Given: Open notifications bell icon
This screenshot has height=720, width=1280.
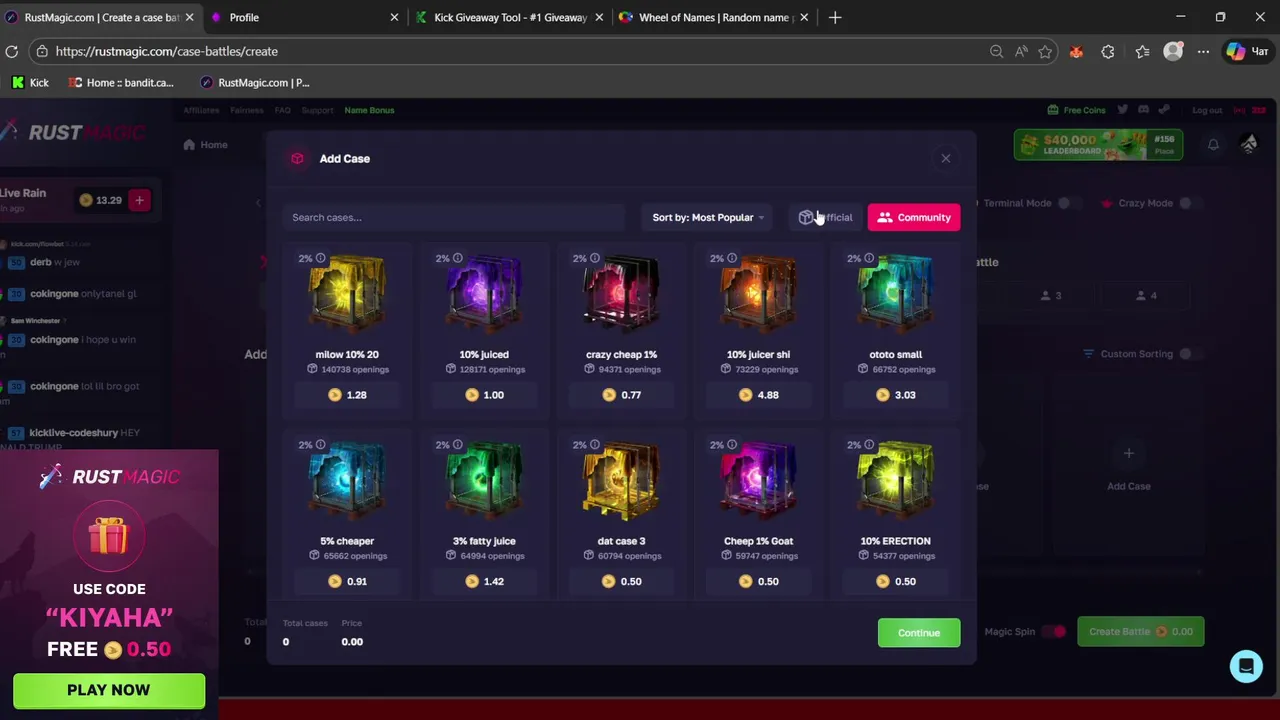Looking at the screenshot, I should (x=1213, y=145).
